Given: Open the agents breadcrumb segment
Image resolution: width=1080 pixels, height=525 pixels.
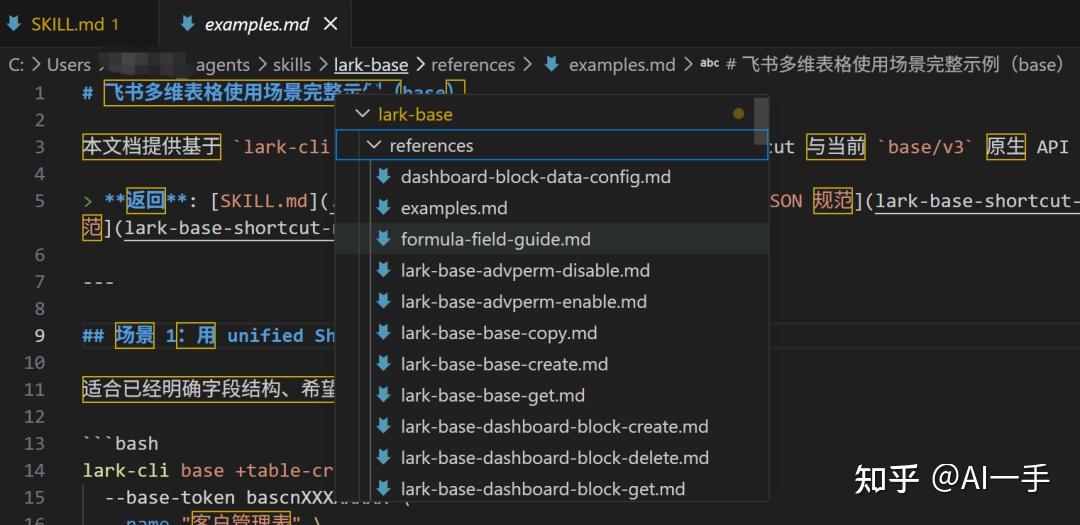Looking at the screenshot, I should pos(222,65).
